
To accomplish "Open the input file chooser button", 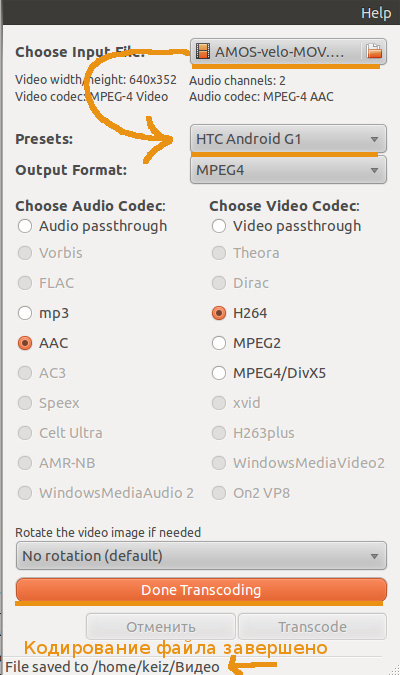I will tap(288, 52).
